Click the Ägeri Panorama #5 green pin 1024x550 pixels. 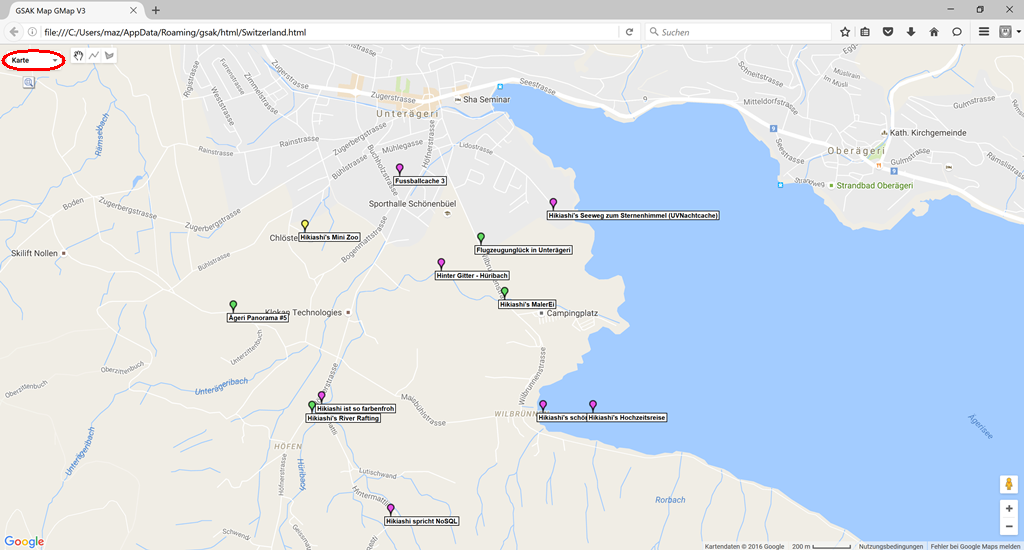(x=233, y=306)
